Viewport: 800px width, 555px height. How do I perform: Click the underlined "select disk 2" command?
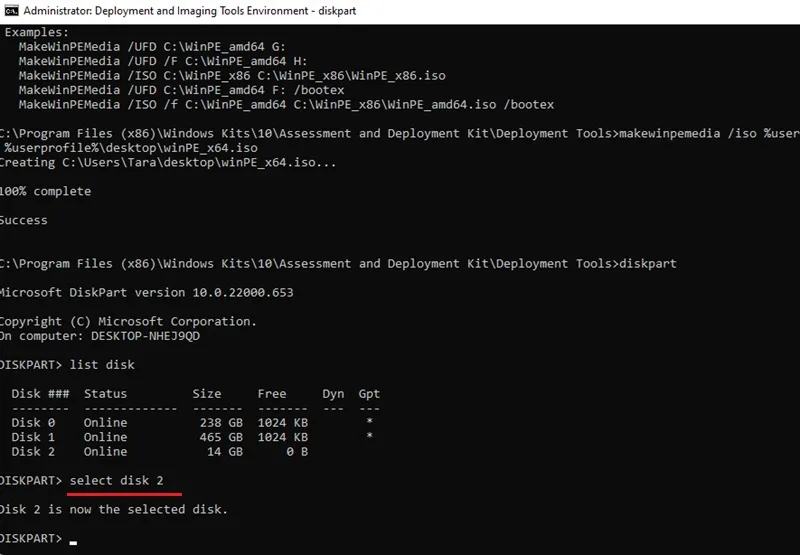(x=116, y=481)
